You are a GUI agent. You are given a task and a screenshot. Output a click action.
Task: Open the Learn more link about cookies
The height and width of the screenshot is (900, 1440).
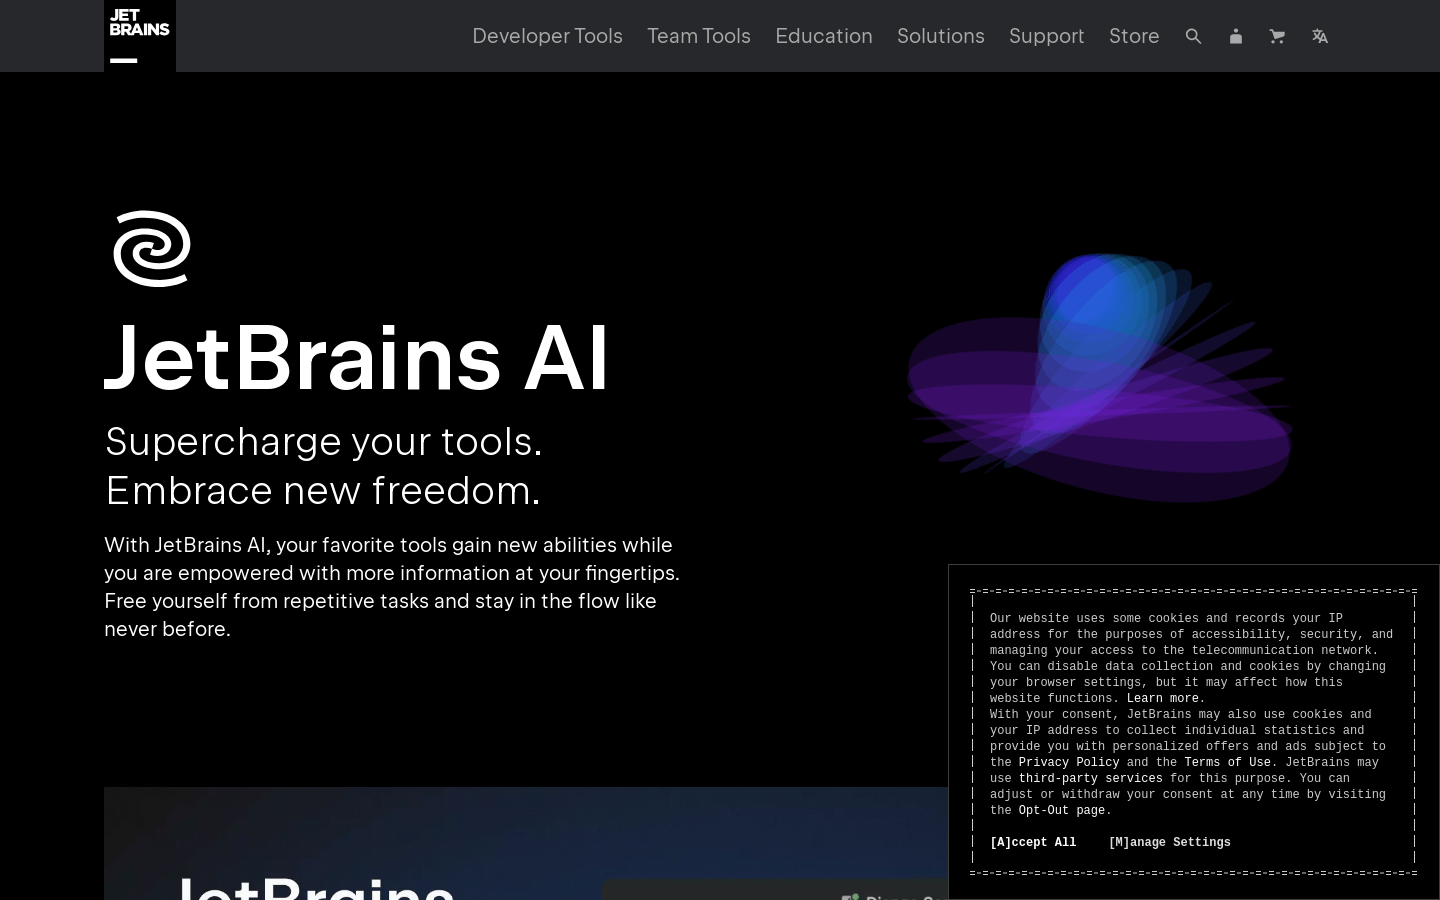tap(1163, 699)
